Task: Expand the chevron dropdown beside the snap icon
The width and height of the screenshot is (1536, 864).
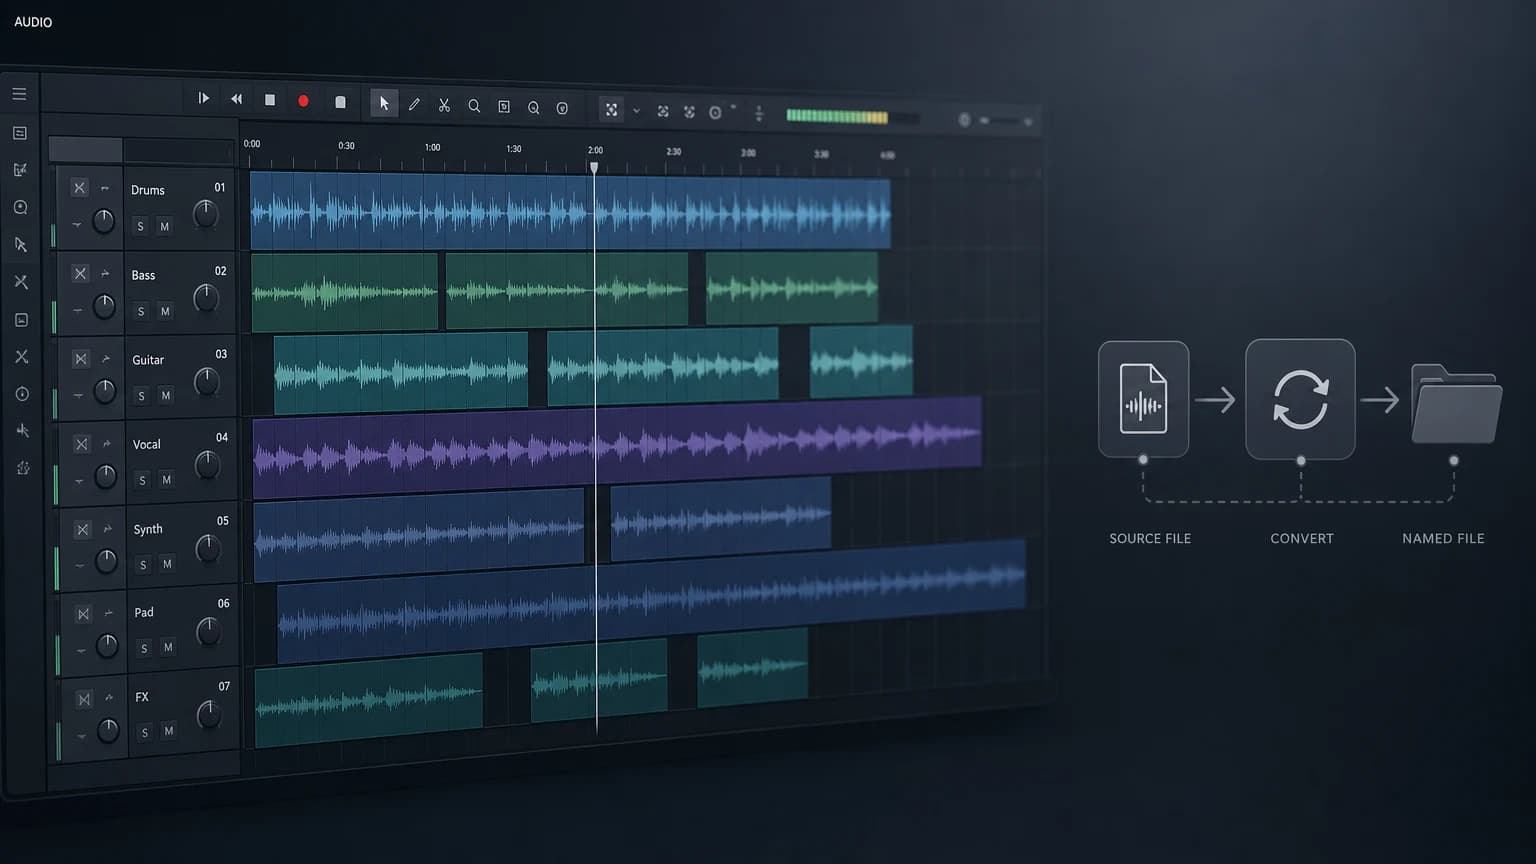Action: coord(636,111)
